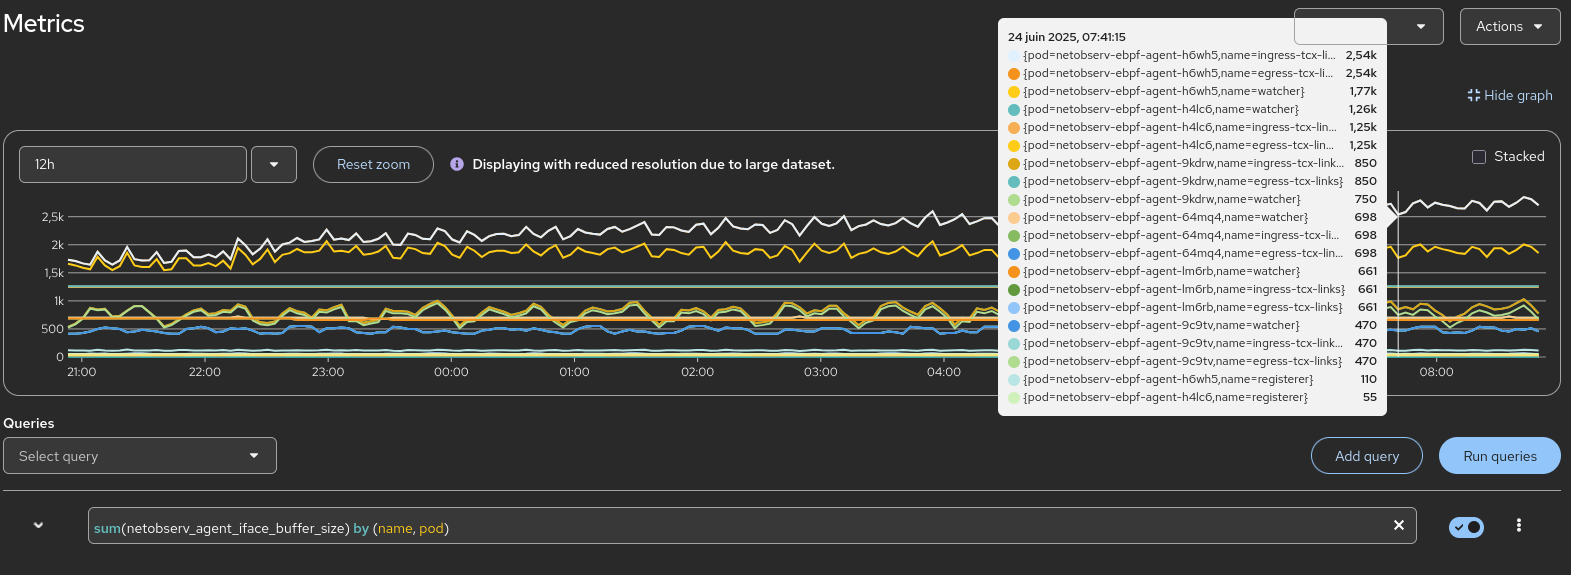The width and height of the screenshot is (1571, 575).
Task: Click the Reset zoom button
Action: pos(373,164)
